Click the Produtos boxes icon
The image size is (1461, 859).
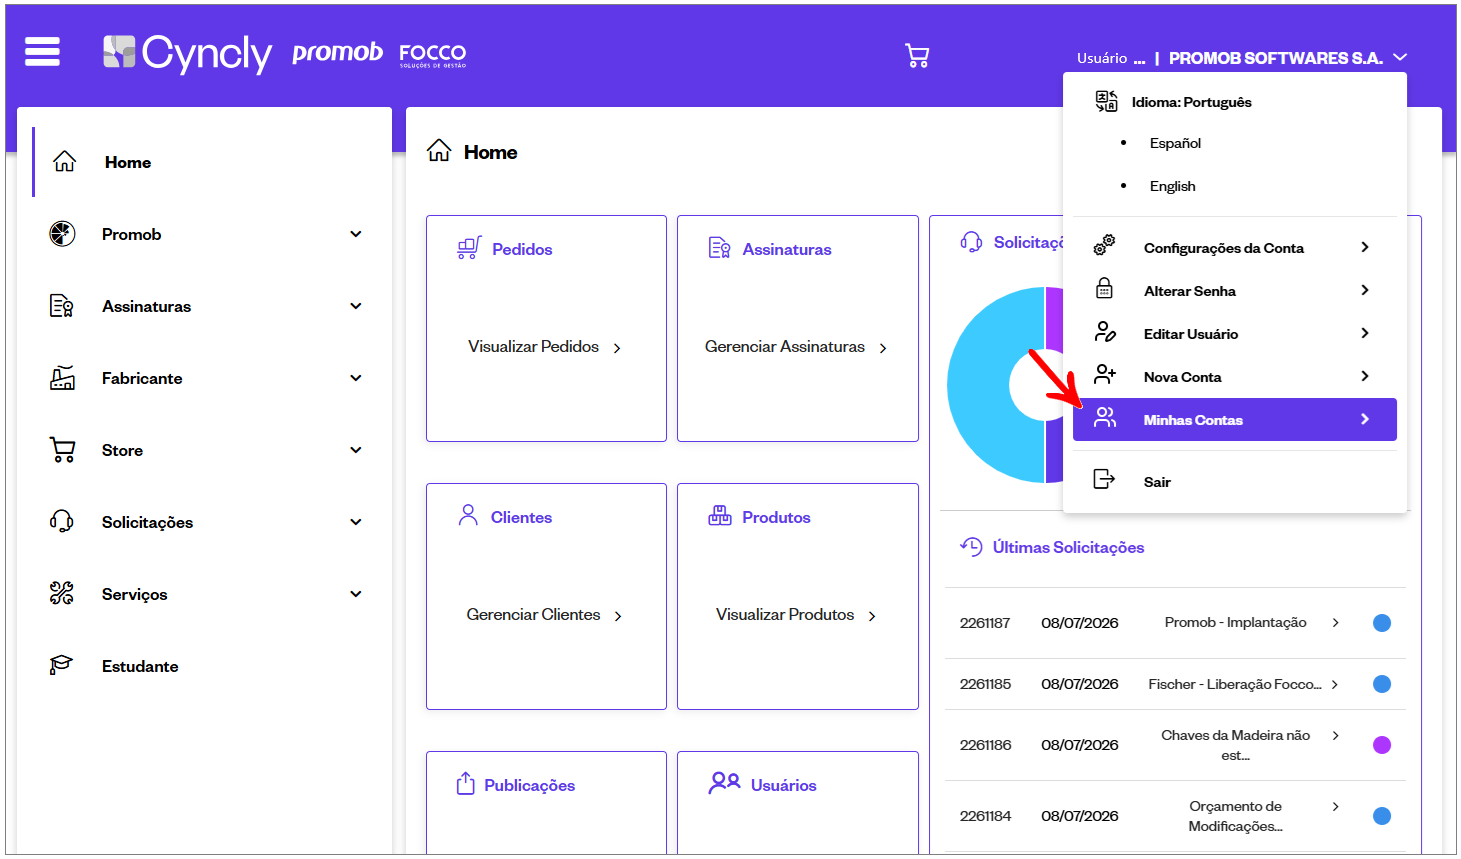point(720,516)
